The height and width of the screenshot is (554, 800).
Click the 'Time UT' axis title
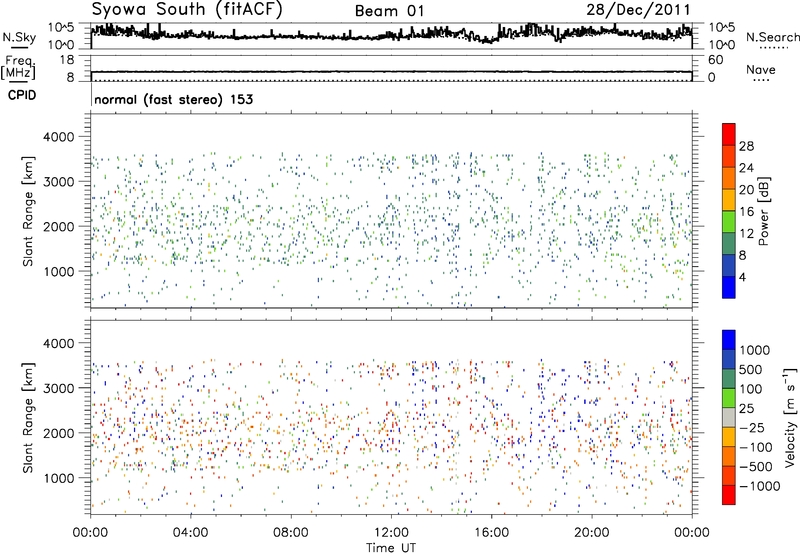[x=391, y=548]
